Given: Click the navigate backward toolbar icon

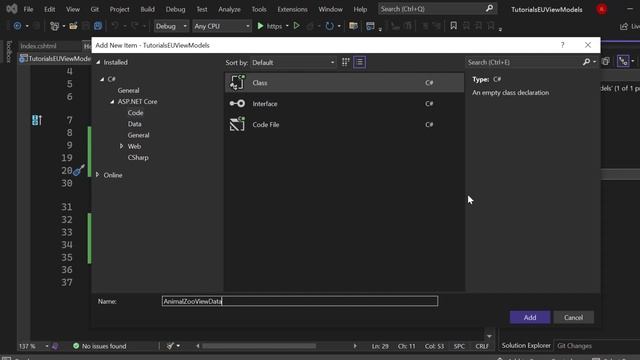Looking at the screenshot, I should click(x=17, y=26).
